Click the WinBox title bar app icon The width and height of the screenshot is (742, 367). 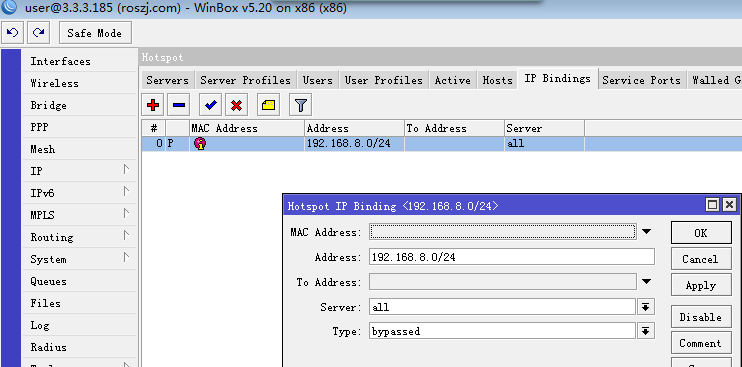click(9, 7)
